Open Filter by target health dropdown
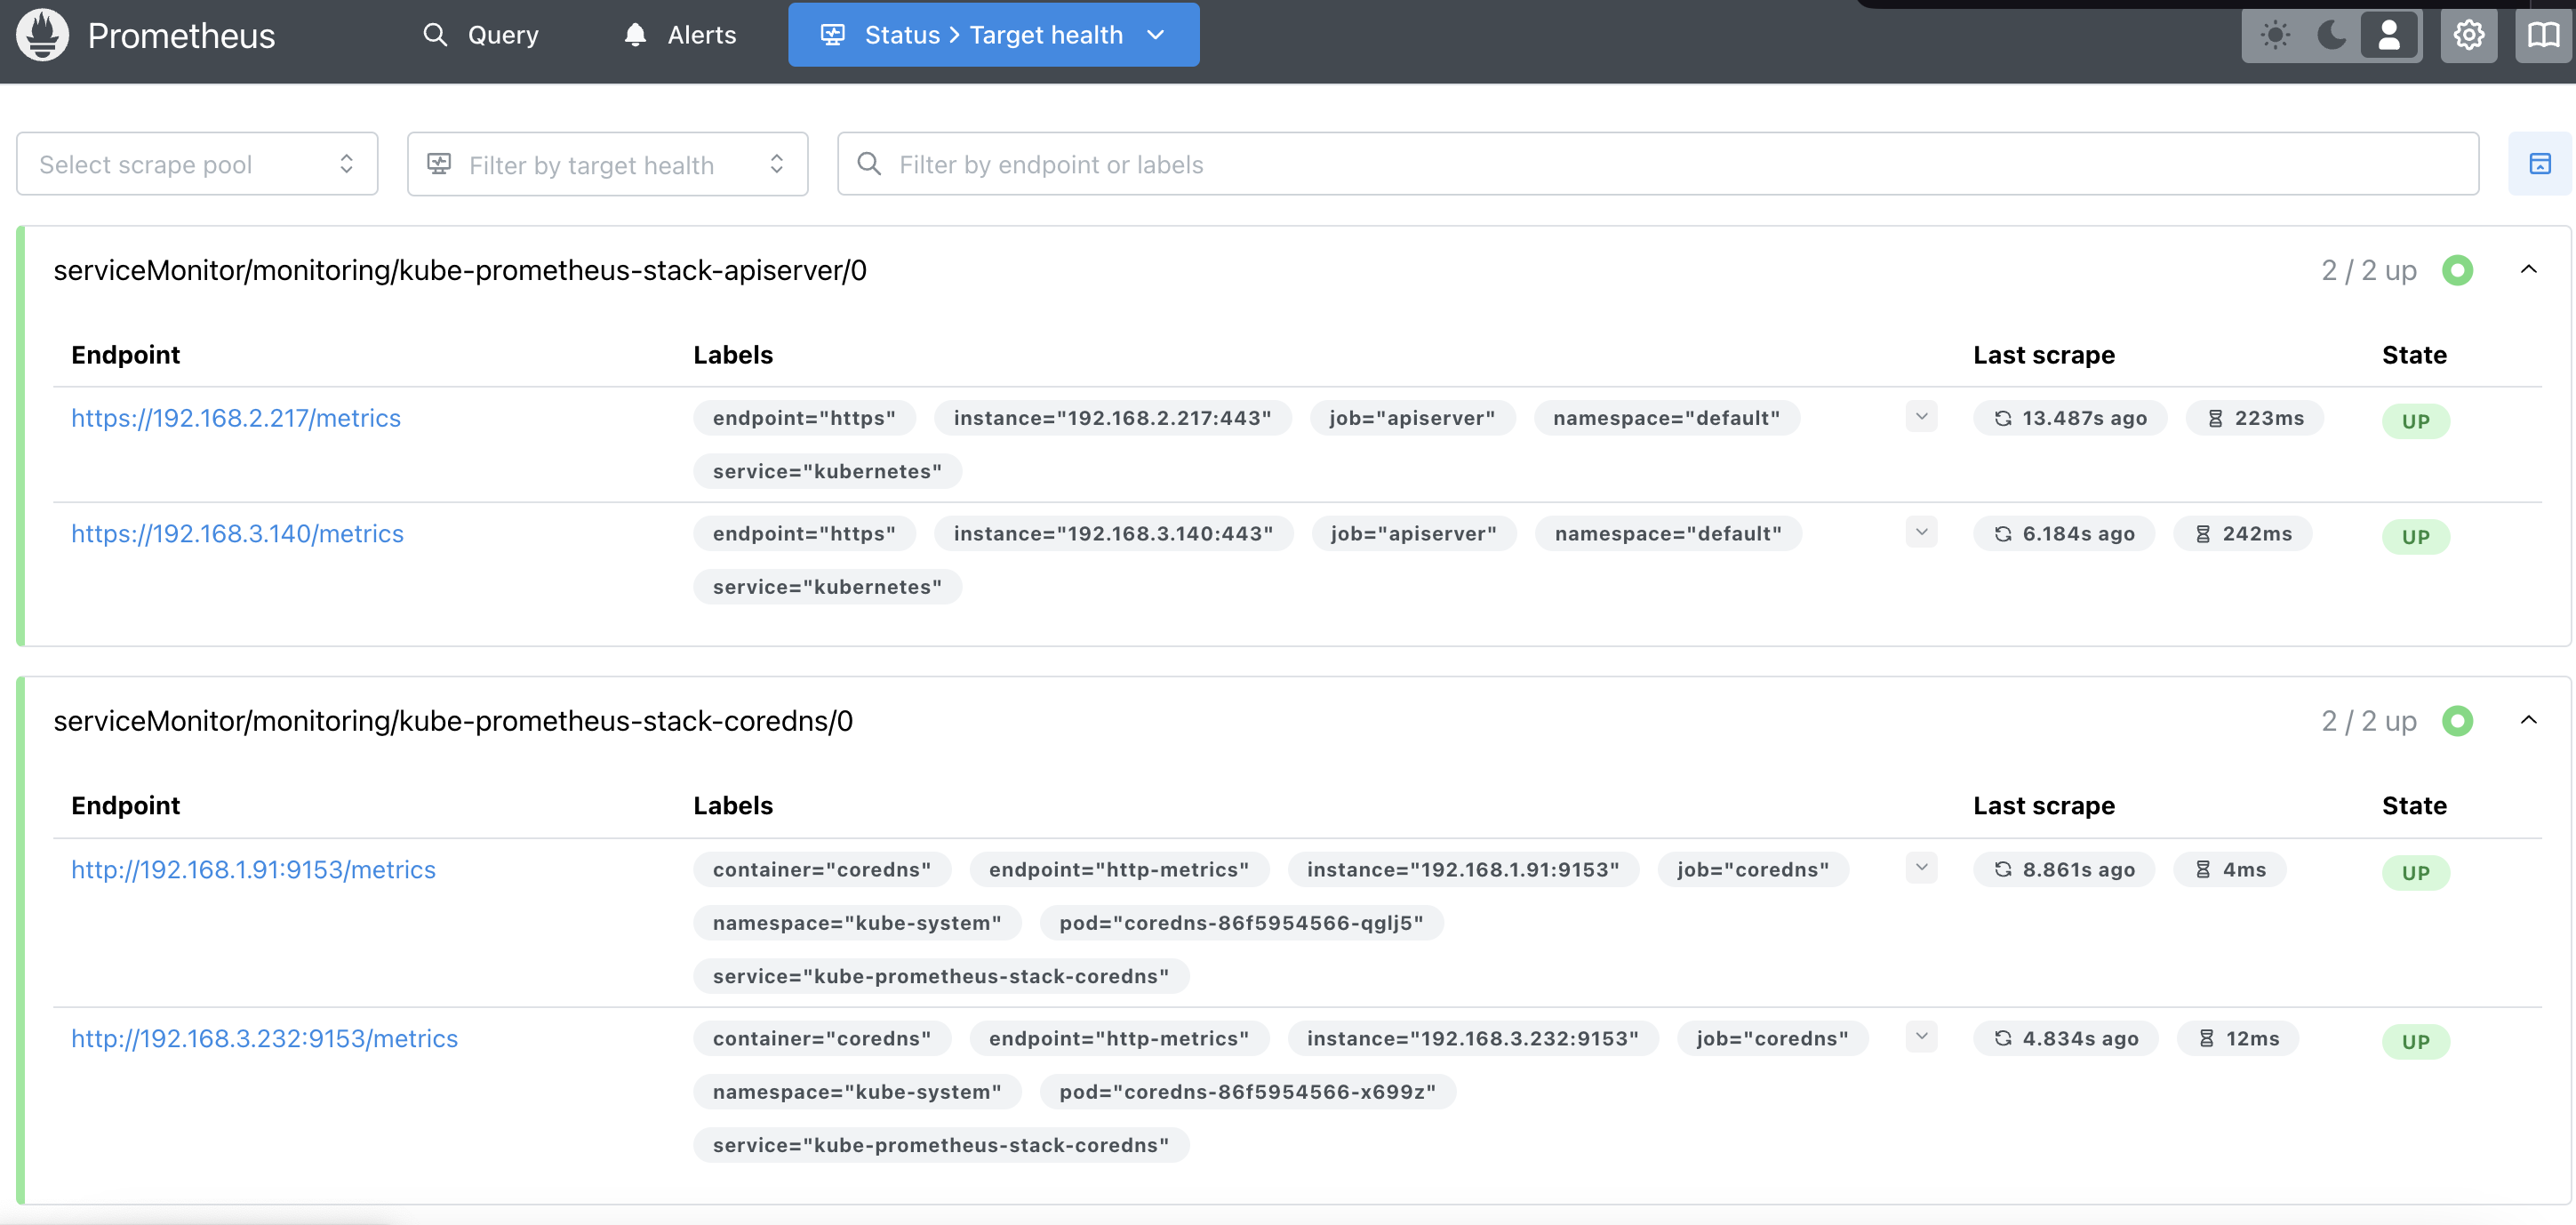This screenshot has width=2576, height=1225. (607, 164)
